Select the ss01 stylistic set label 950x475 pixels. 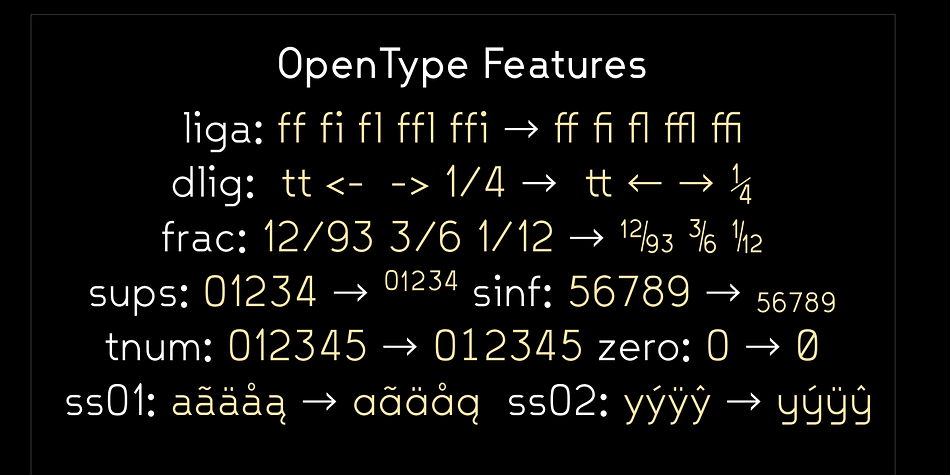coord(111,403)
